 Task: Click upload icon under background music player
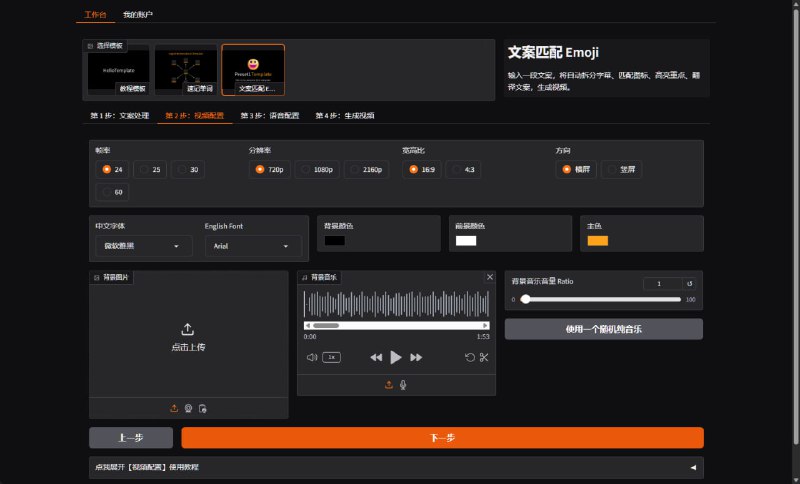[389, 385]
